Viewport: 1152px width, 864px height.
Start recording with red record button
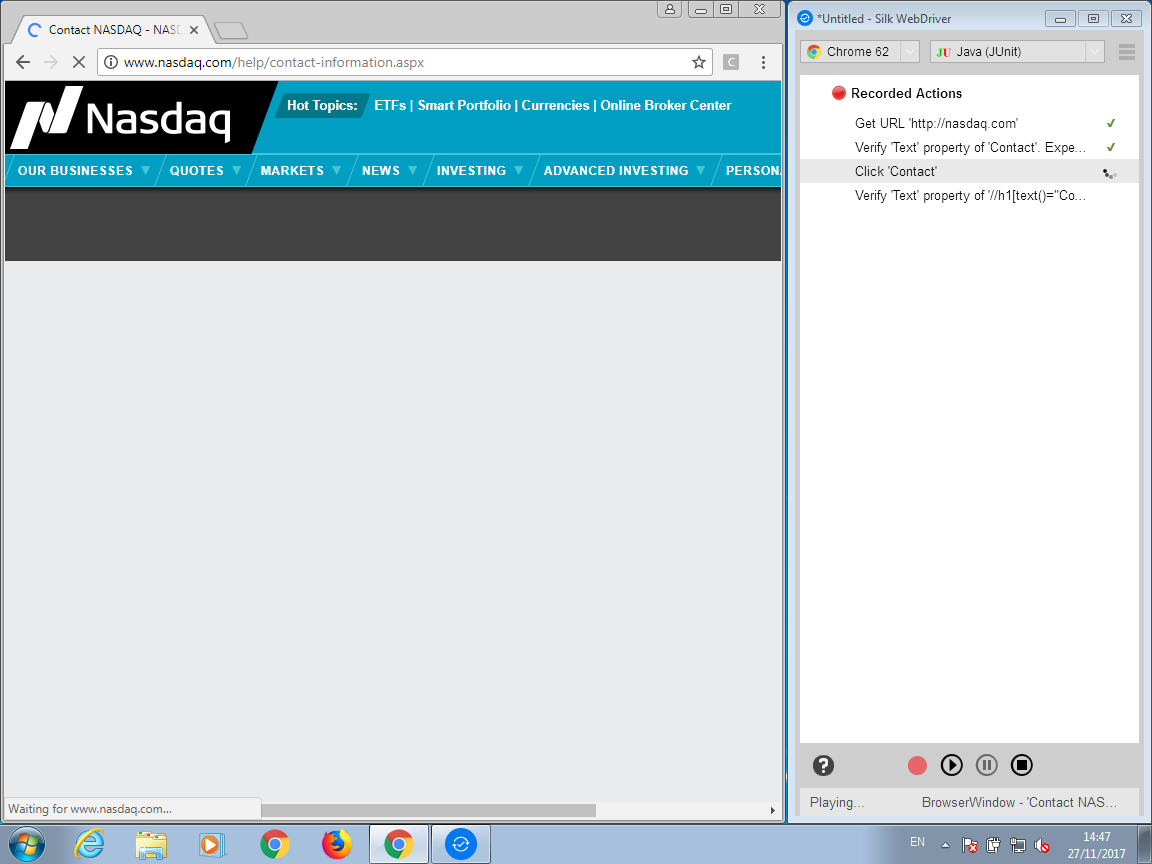pyautogui.click(x=917, y=766)
